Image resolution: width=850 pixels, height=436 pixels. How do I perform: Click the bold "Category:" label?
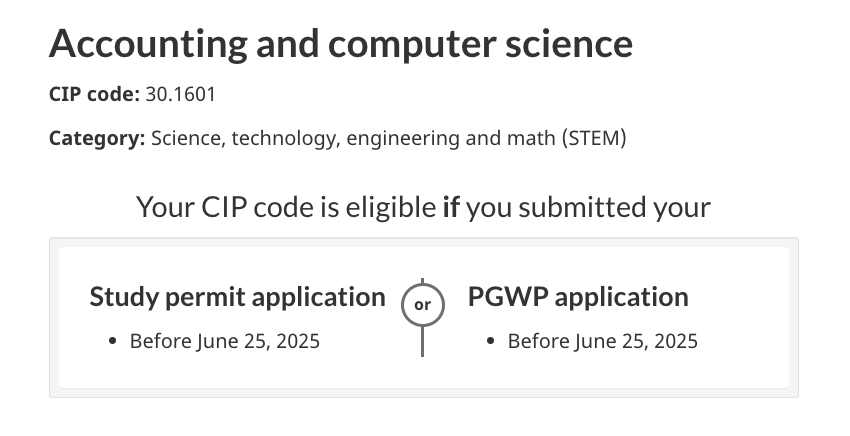[x=97, y=138]
